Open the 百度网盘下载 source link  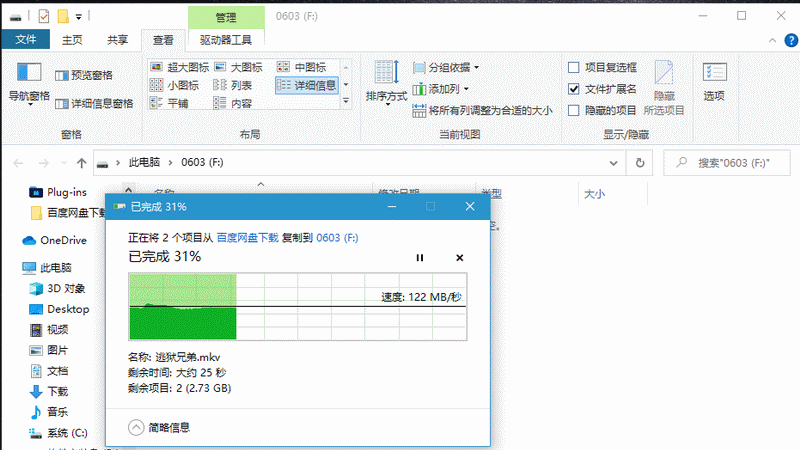coord(247,238)
